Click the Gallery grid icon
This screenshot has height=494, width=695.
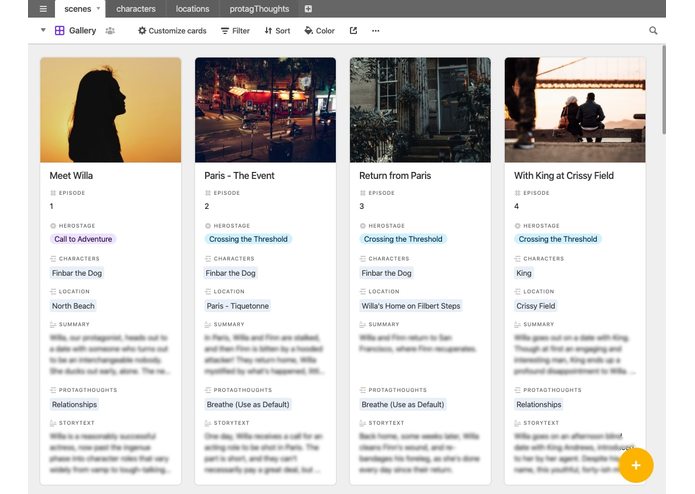59,31
